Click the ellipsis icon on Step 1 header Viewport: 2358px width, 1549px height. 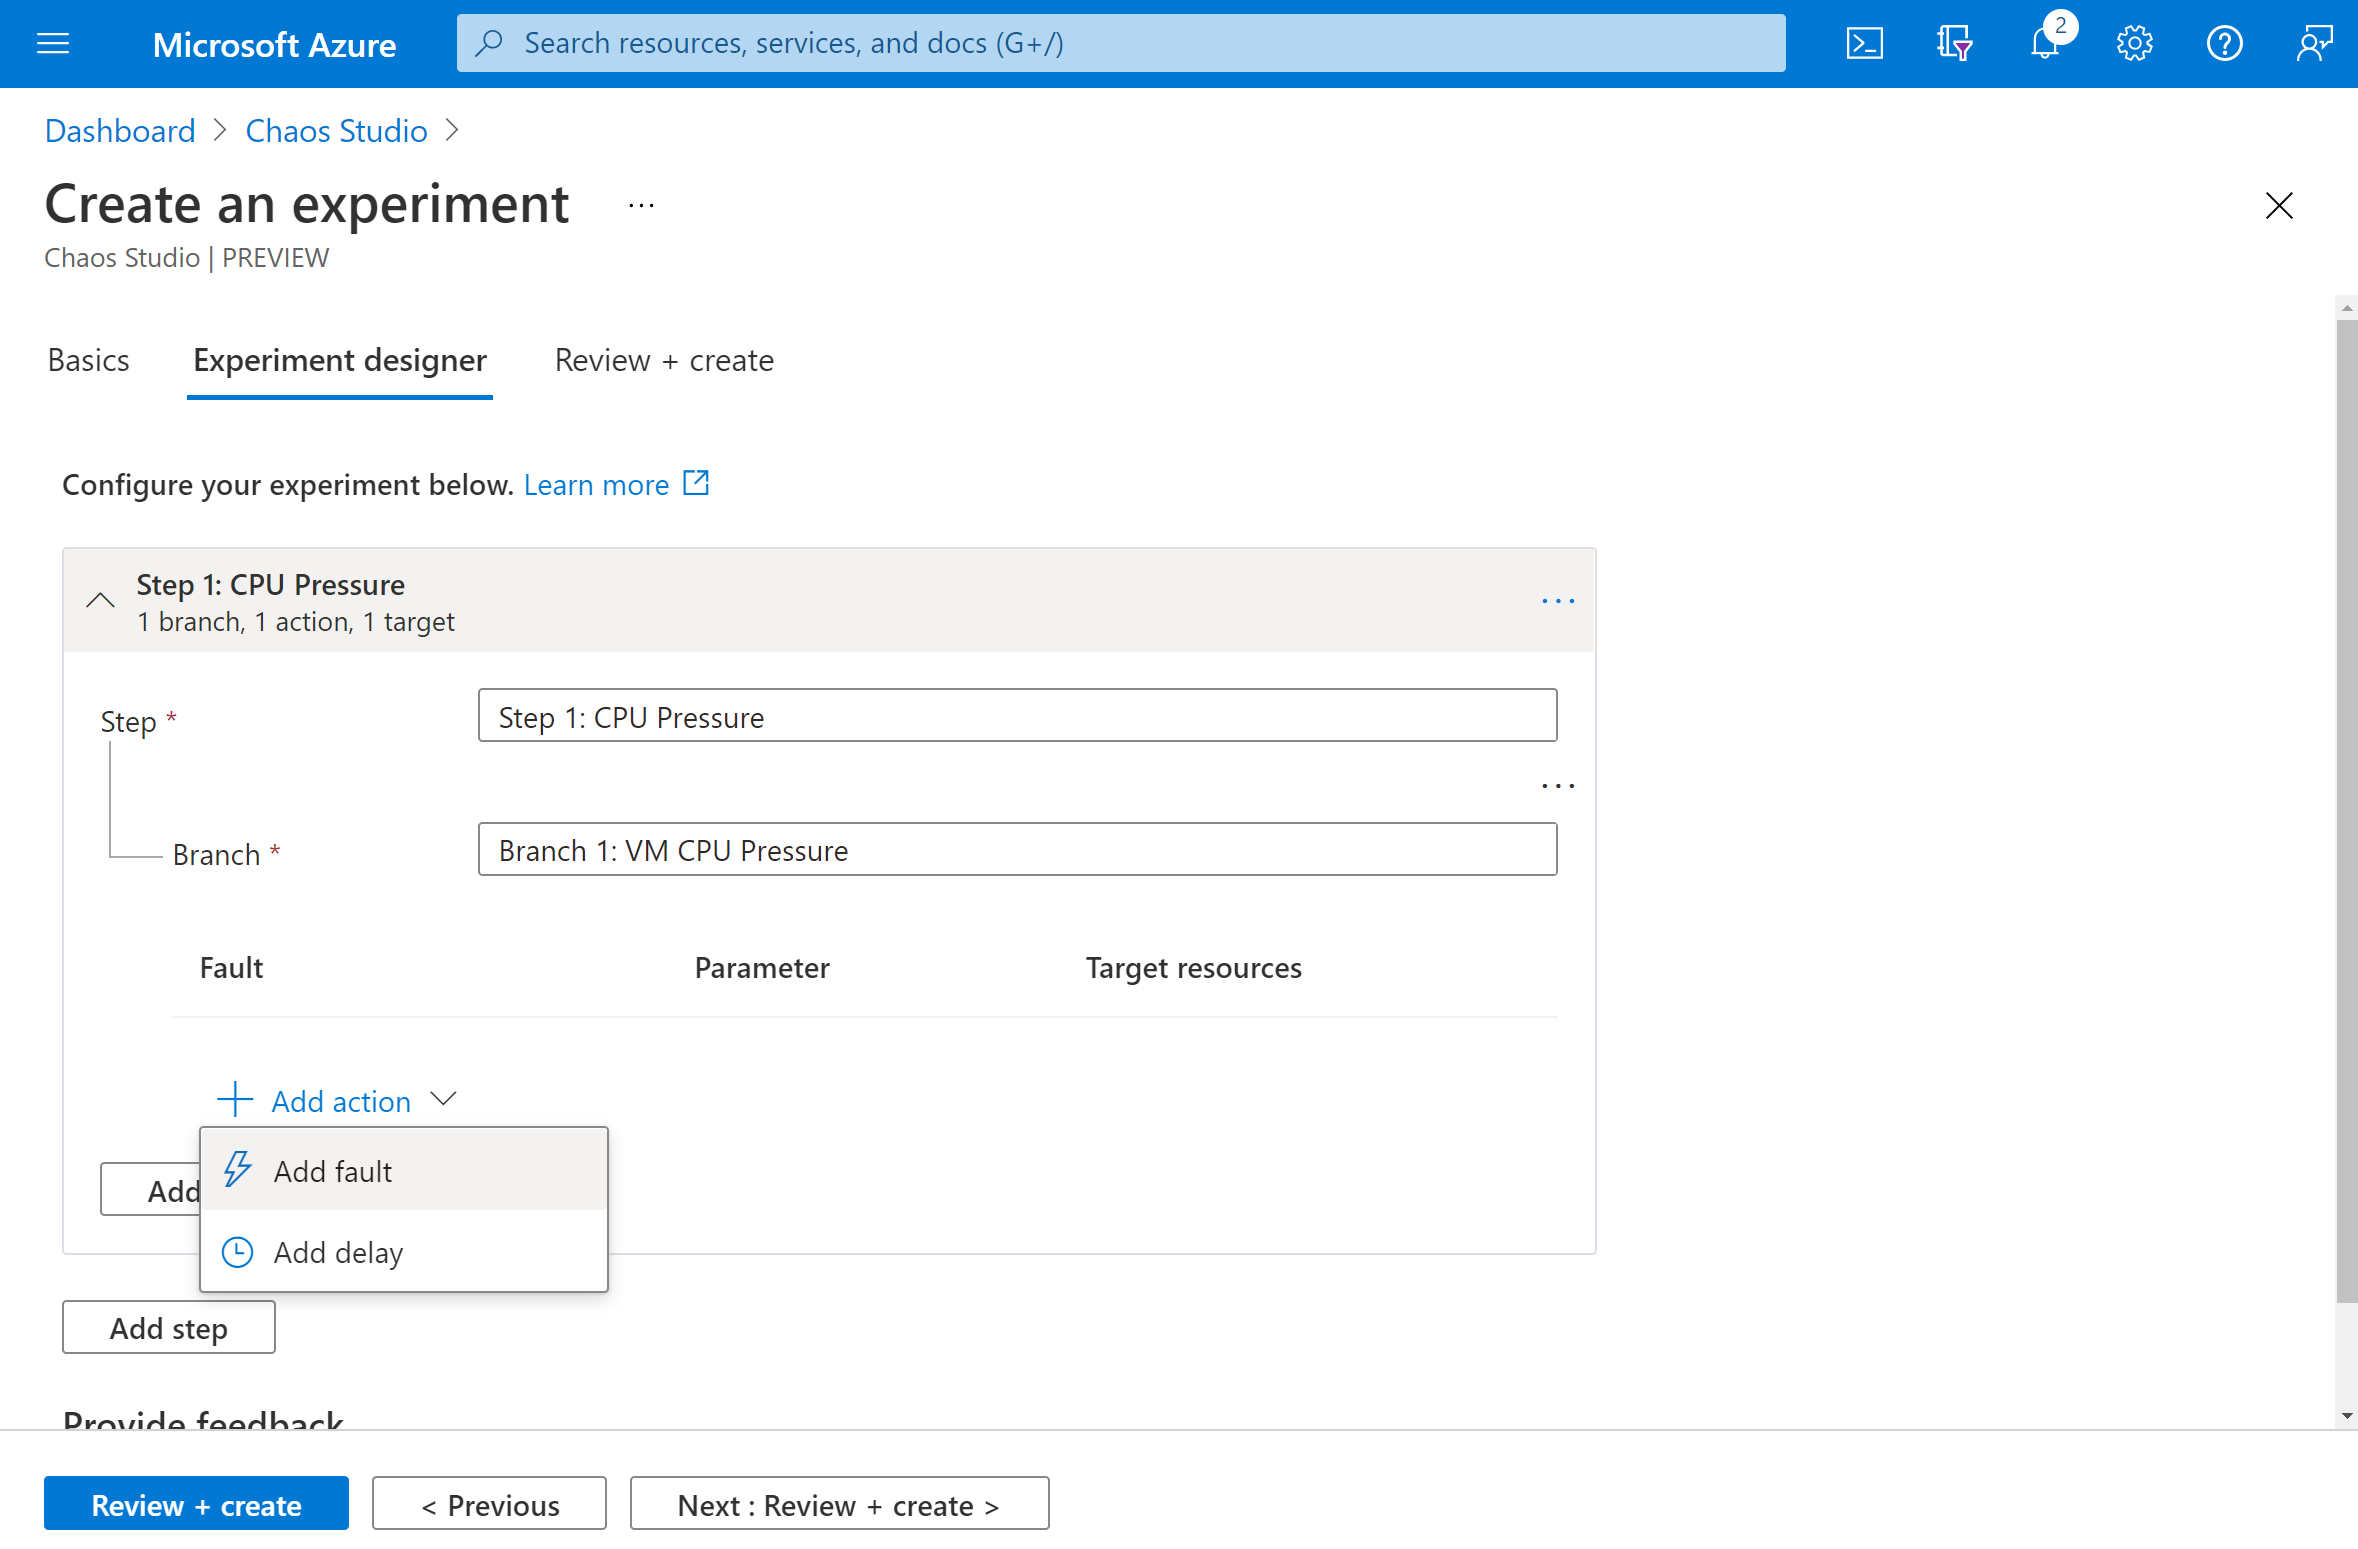(1554, 602)
